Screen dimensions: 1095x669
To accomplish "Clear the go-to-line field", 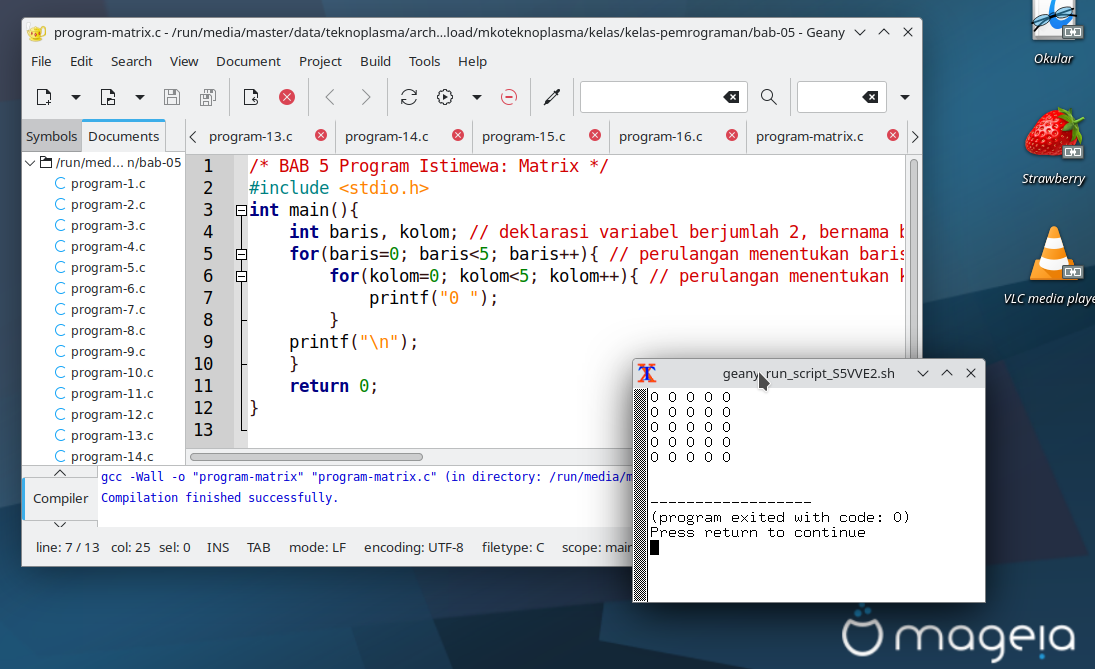I will point(870,97).
